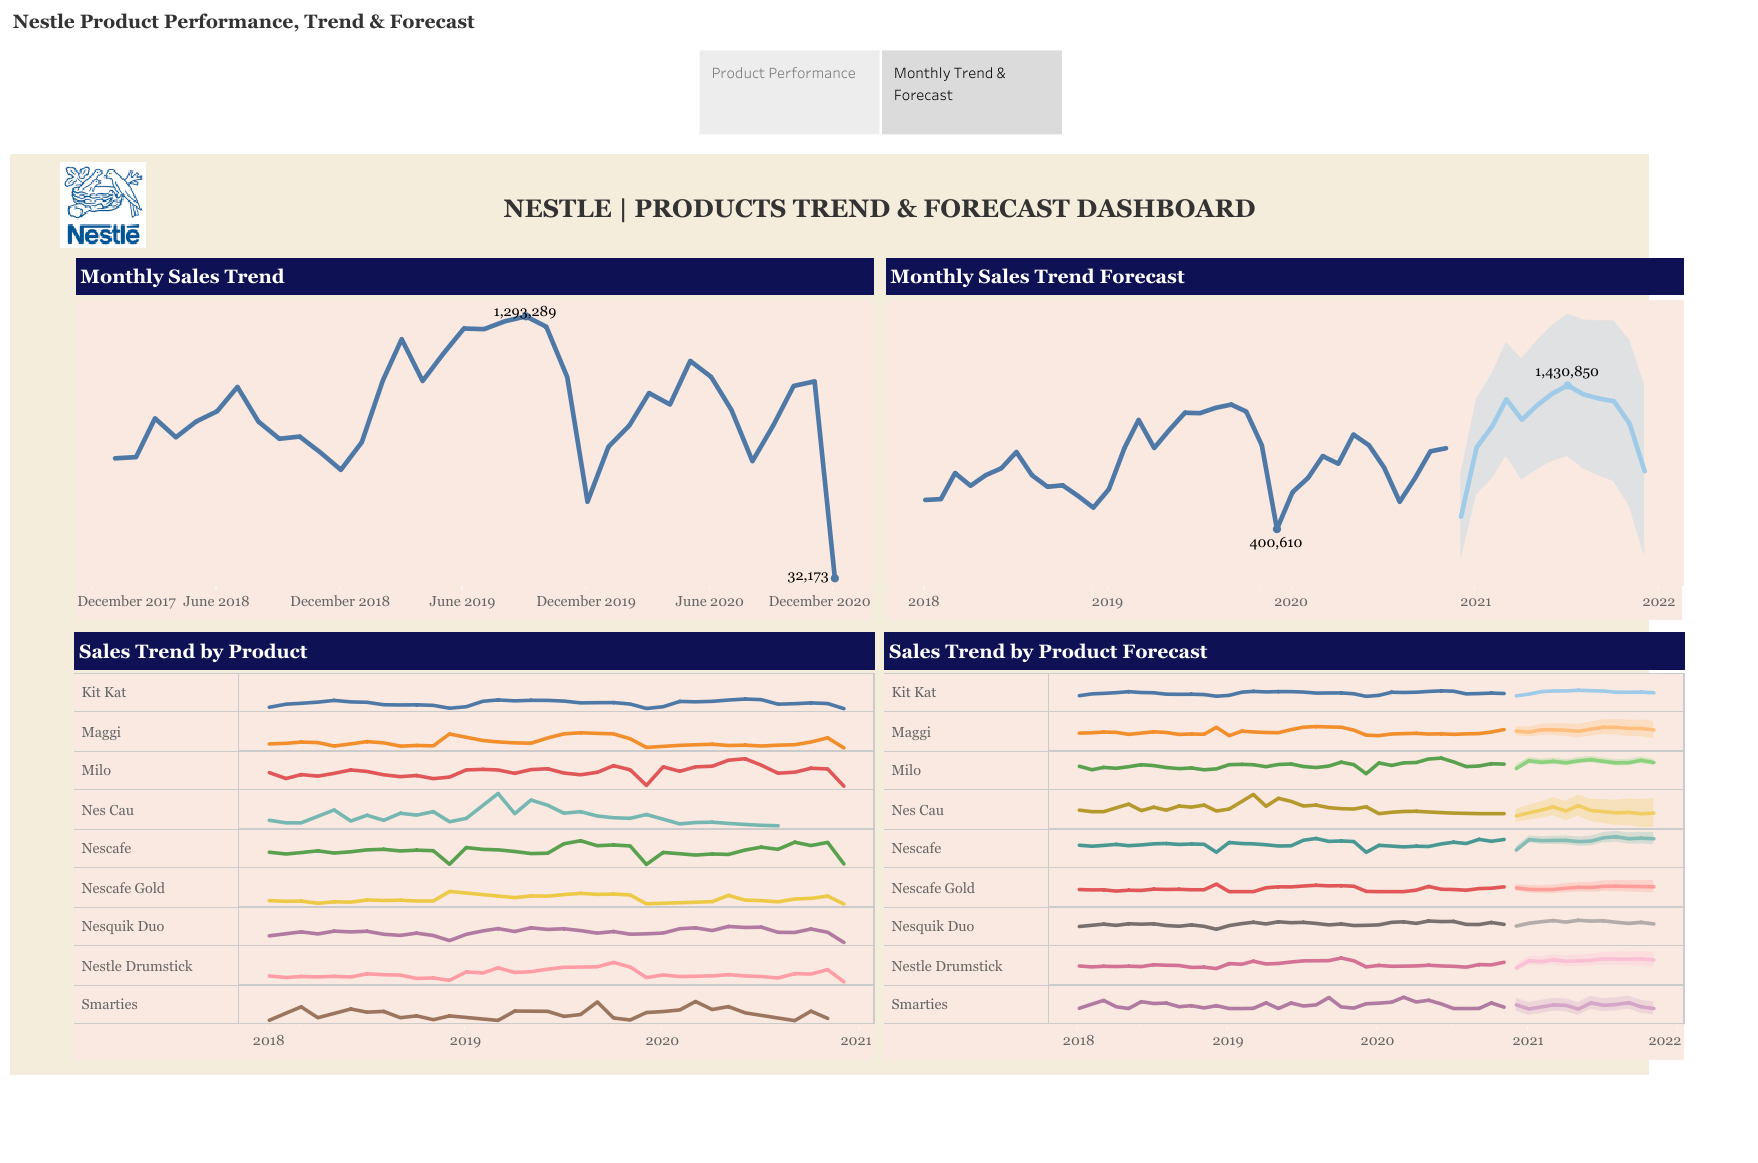Screen dimensions: 1758x1163
Task: Select the 32,173 lowest sales point
Action: point(835,578)
